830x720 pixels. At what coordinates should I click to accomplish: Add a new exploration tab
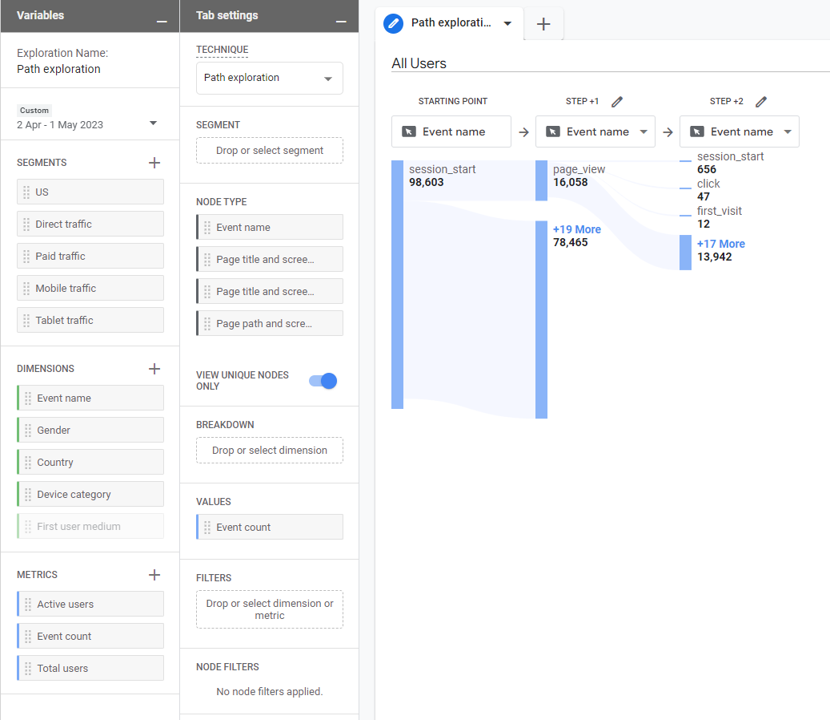click(544, 24)
